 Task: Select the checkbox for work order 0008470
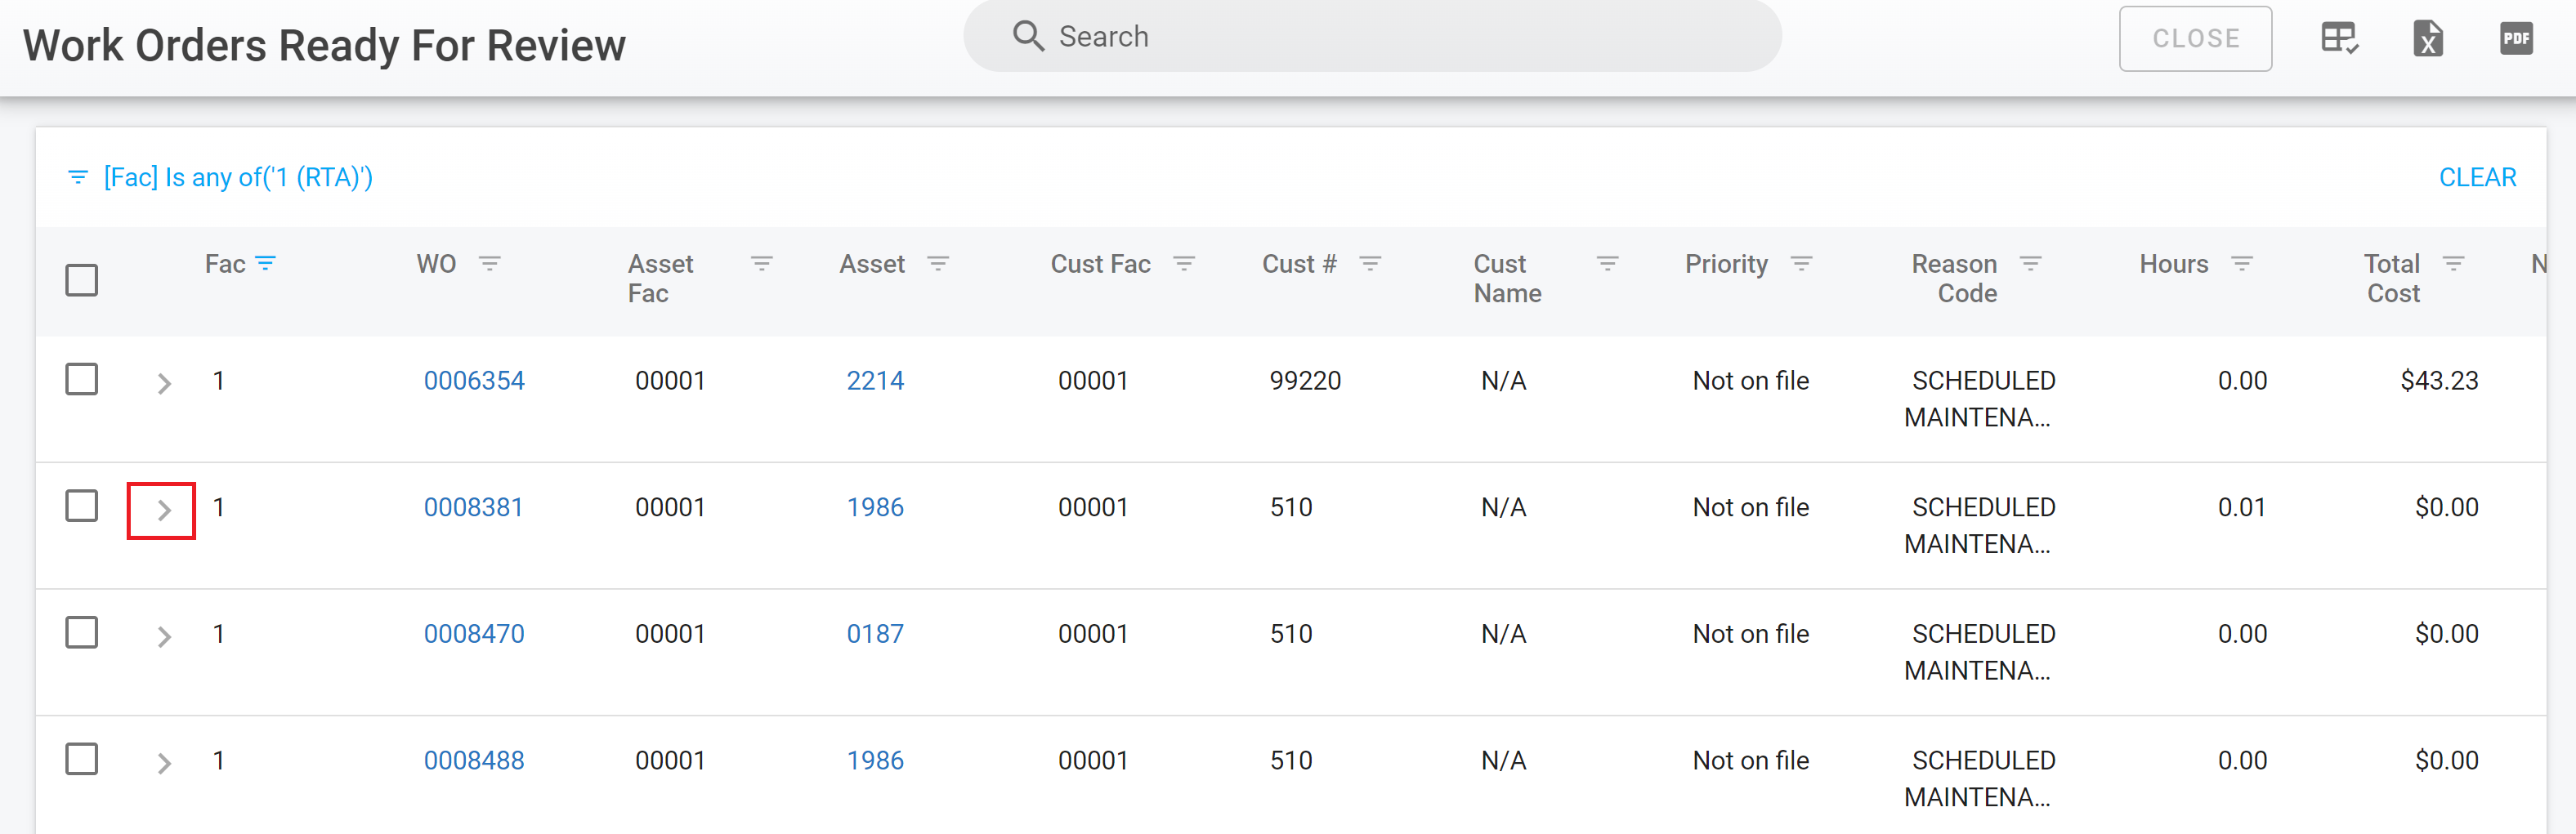click(x=82, y=633)
